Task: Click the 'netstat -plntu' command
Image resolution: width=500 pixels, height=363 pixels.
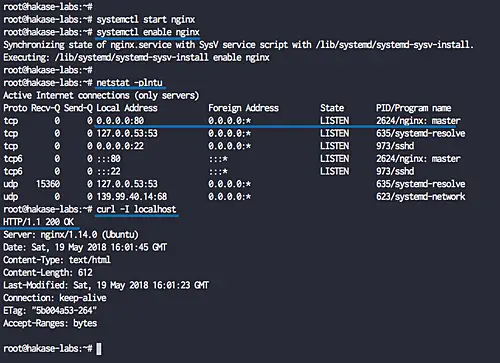Action: pyautogui.click(x=130, y=83)
